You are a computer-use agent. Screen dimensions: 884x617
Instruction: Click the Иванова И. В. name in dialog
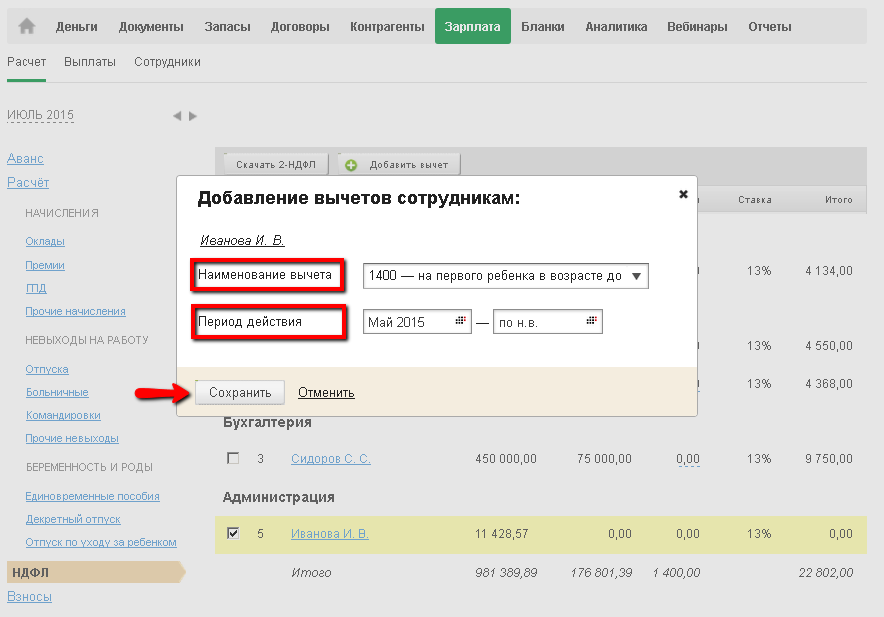242,241
